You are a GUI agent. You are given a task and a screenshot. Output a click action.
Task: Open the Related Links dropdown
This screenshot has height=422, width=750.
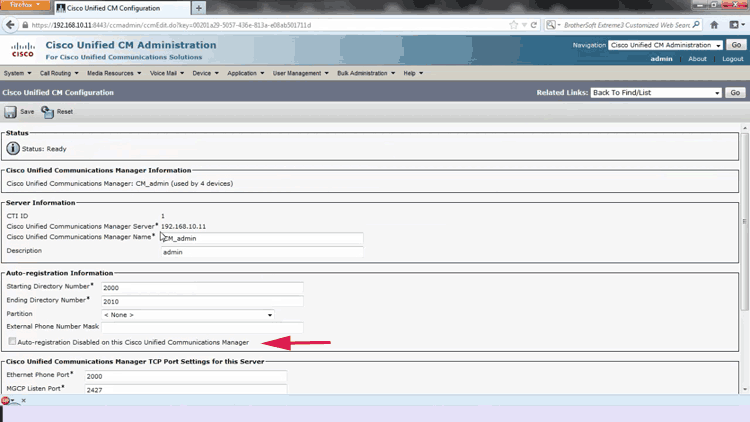click(x=656, y=92)
